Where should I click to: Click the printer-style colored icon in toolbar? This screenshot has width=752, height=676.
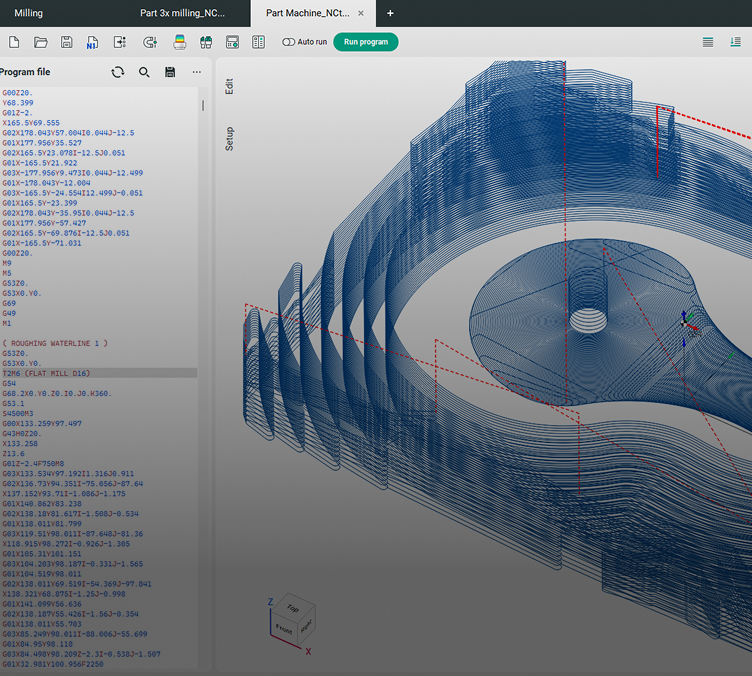[x=180, y=42]
